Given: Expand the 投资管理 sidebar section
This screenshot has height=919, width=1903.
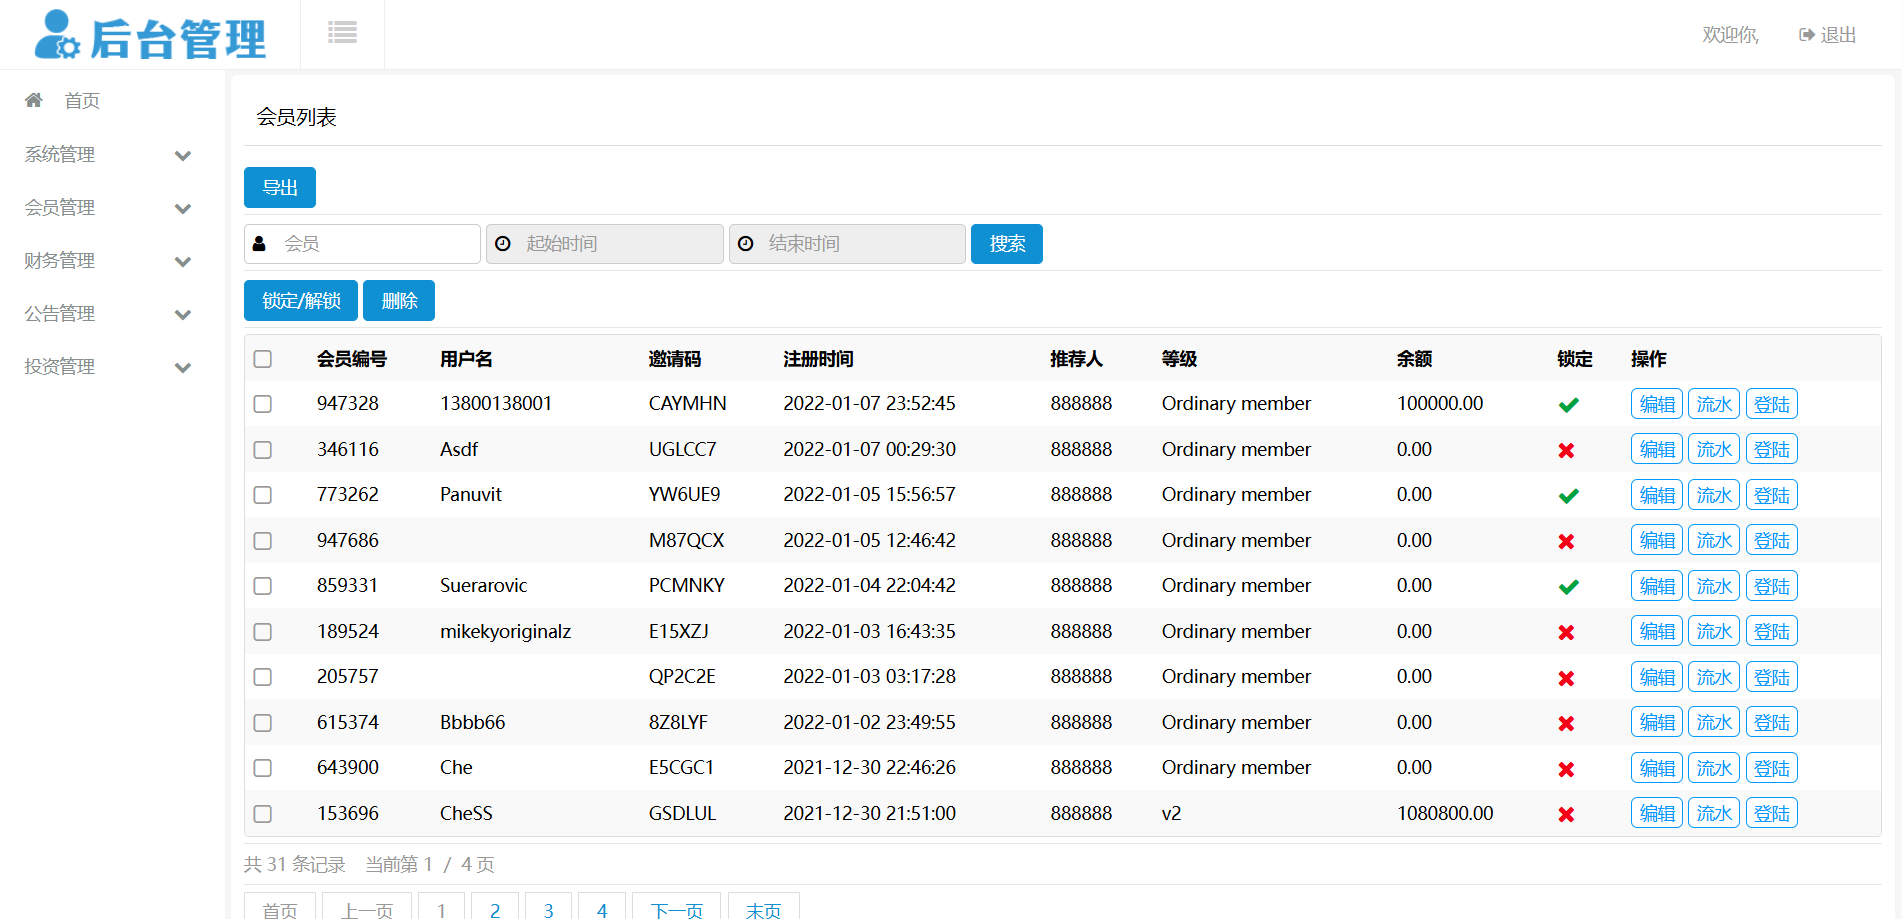Looking at the screenshot, I should [x=182, y=367].
